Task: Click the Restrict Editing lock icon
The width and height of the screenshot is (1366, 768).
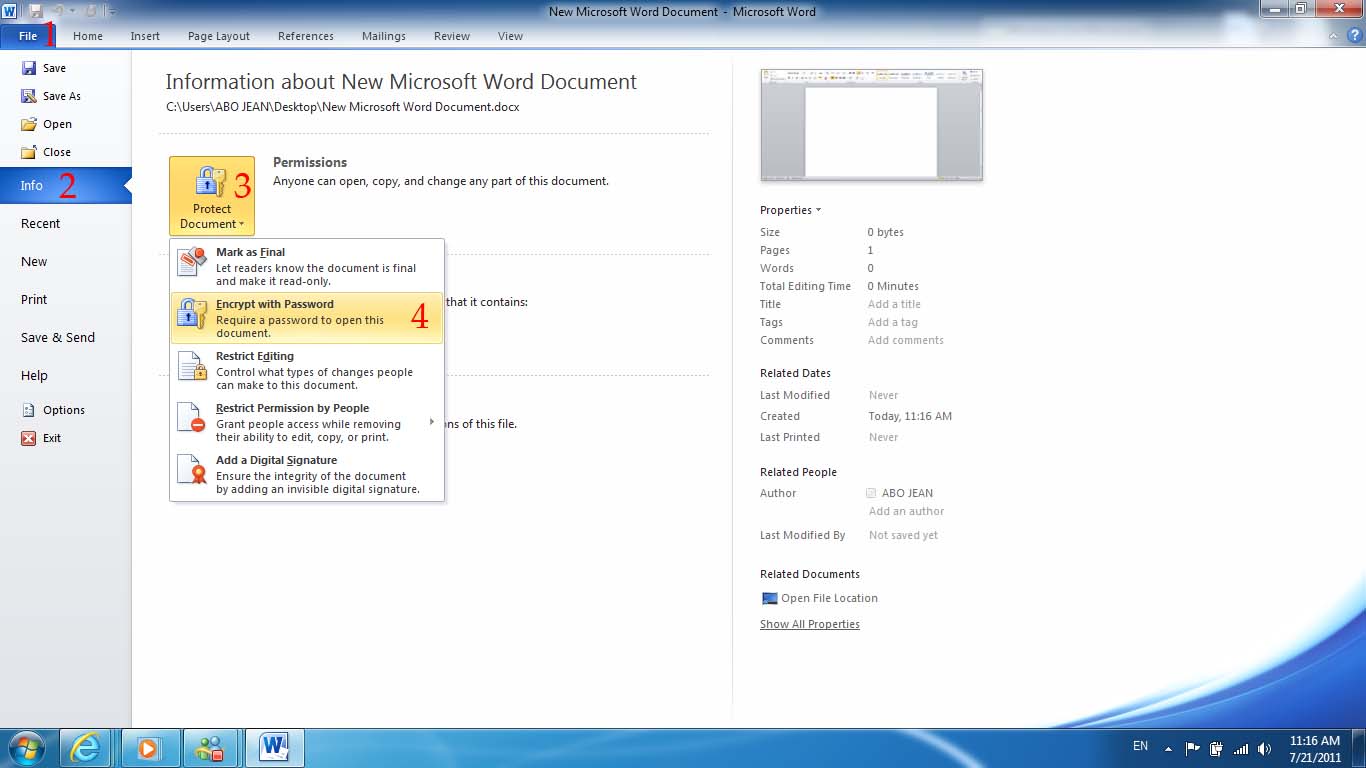Action: tap(192, 366)
